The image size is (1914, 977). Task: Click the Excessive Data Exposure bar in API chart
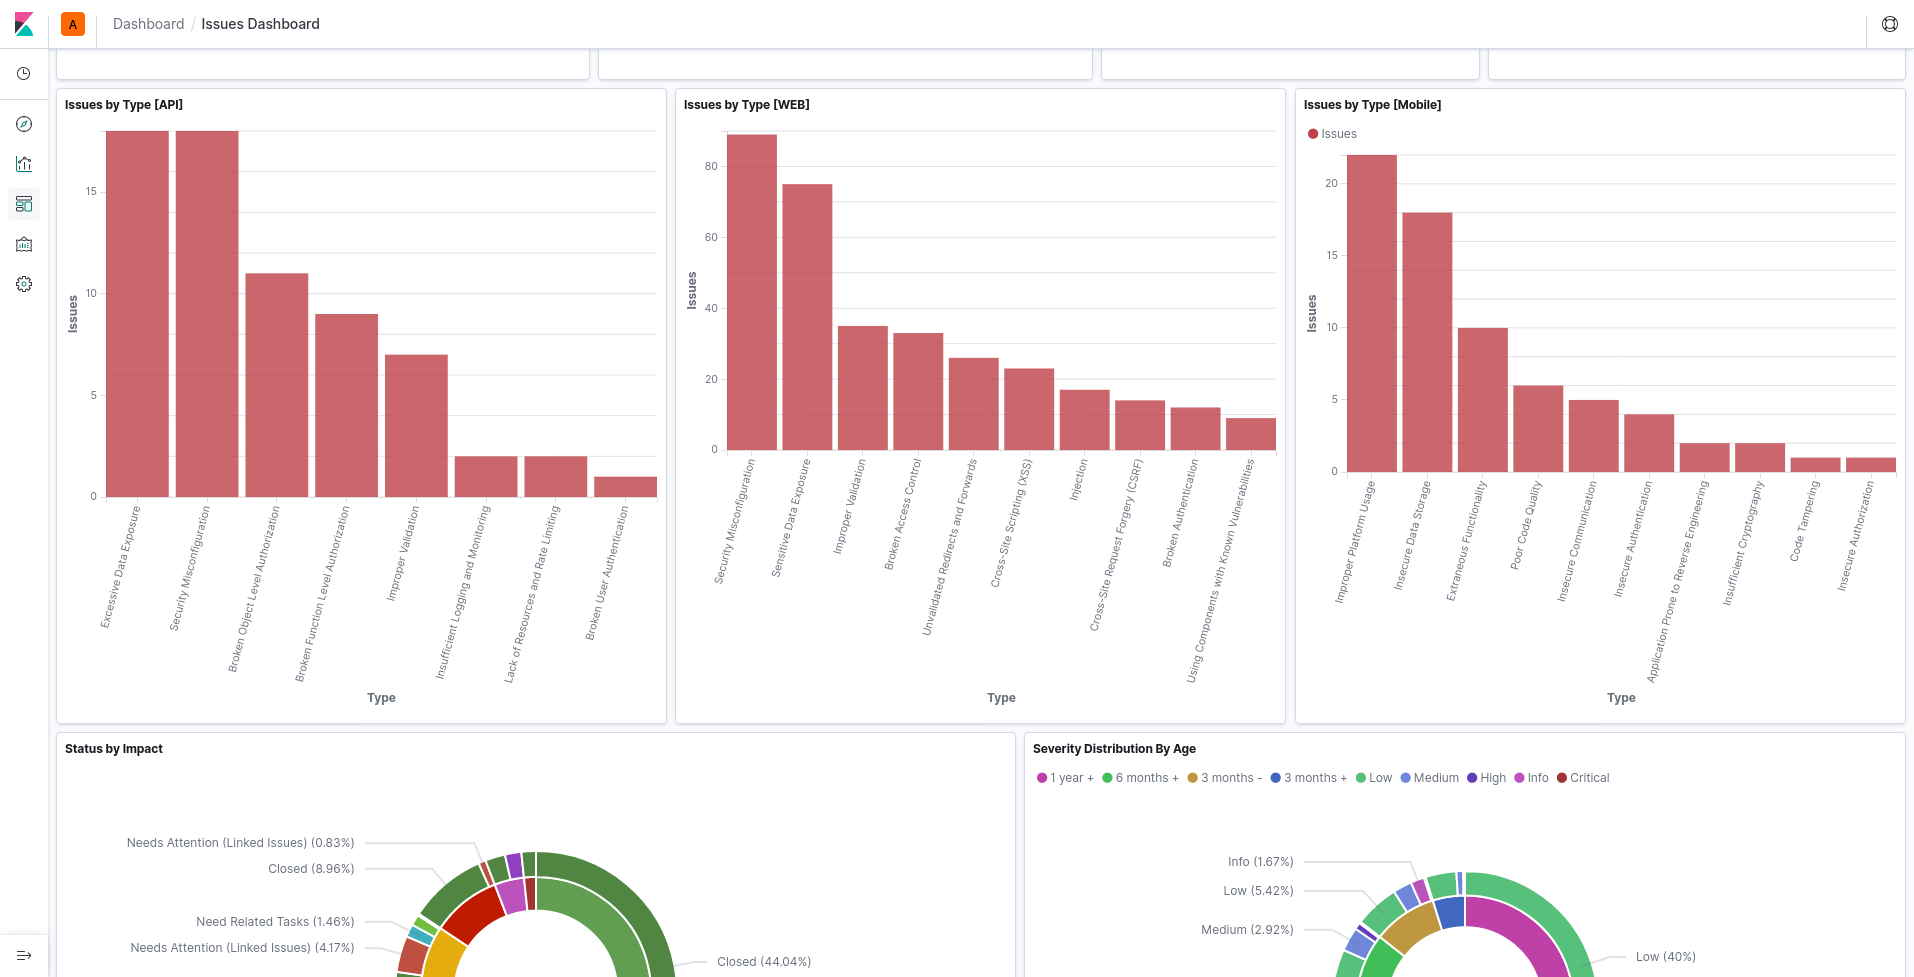click(x=137, y=314)
